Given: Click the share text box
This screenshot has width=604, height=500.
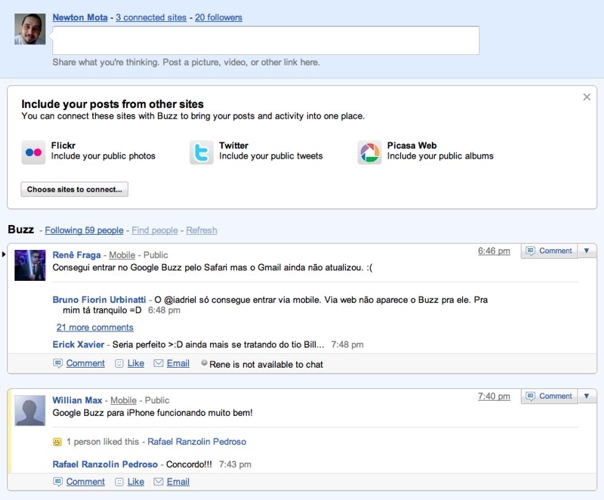Looking at the screenshot, I should tap(266, 40).
